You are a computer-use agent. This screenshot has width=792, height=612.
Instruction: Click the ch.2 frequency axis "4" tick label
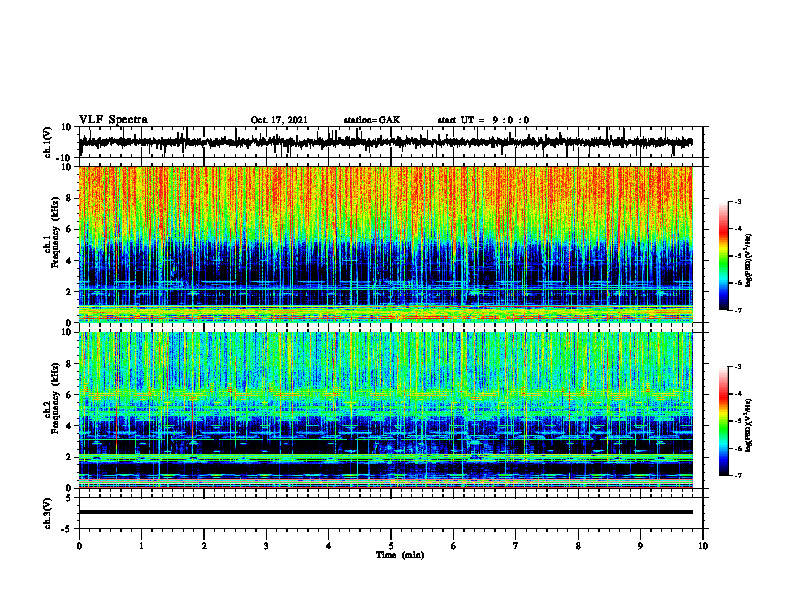[69, 426]
